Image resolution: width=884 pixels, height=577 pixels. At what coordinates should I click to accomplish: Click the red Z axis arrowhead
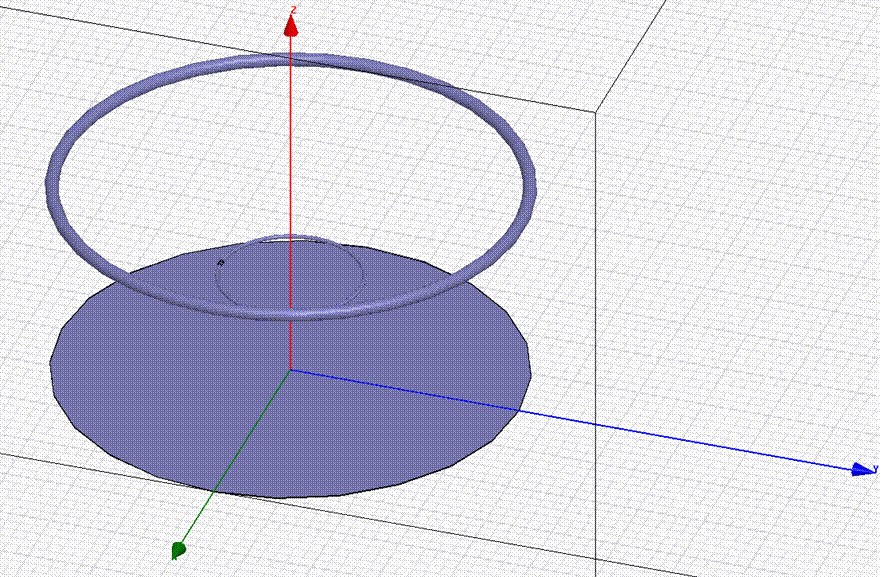tap(290, 25)
